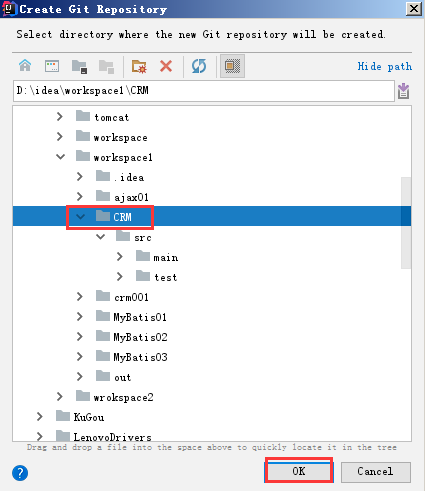Select the project directory icon

click(79, 66)
